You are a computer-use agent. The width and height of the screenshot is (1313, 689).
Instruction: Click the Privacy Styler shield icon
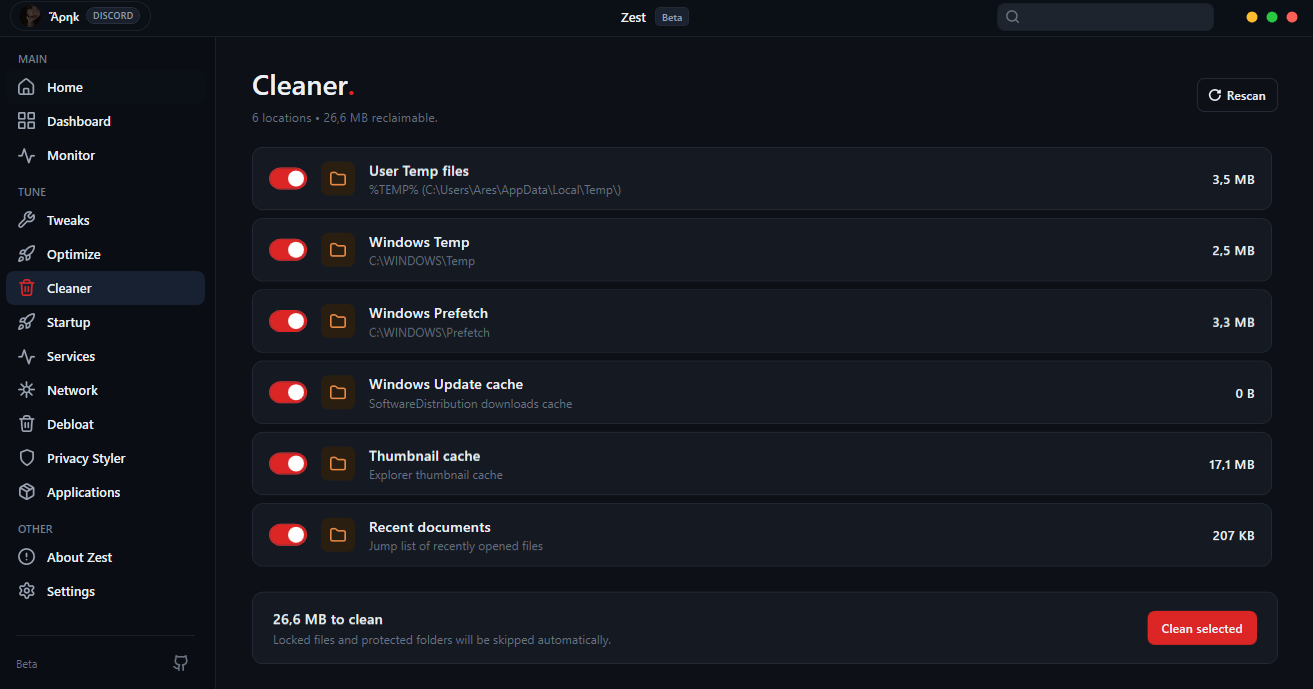coord(27,458)
